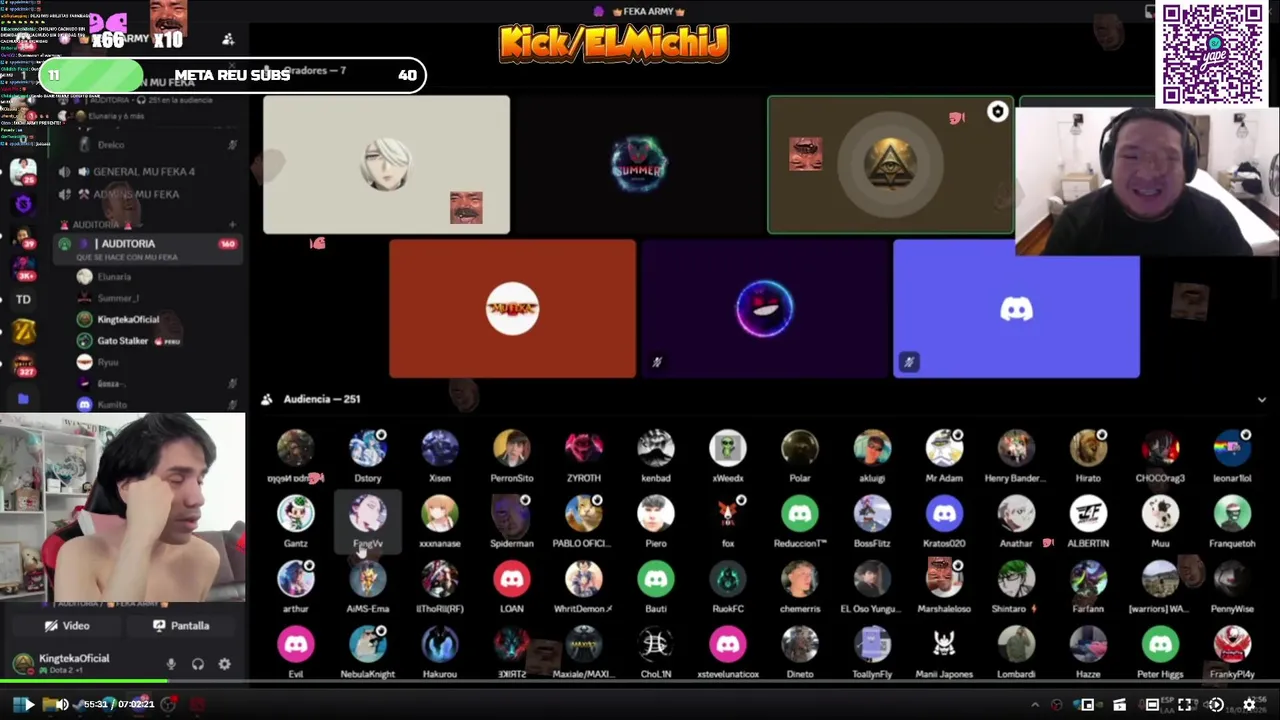Open GENERAL MU FEKA 4 voice channel
This screenshot has height=720, width=1280.
coord(144,171)
